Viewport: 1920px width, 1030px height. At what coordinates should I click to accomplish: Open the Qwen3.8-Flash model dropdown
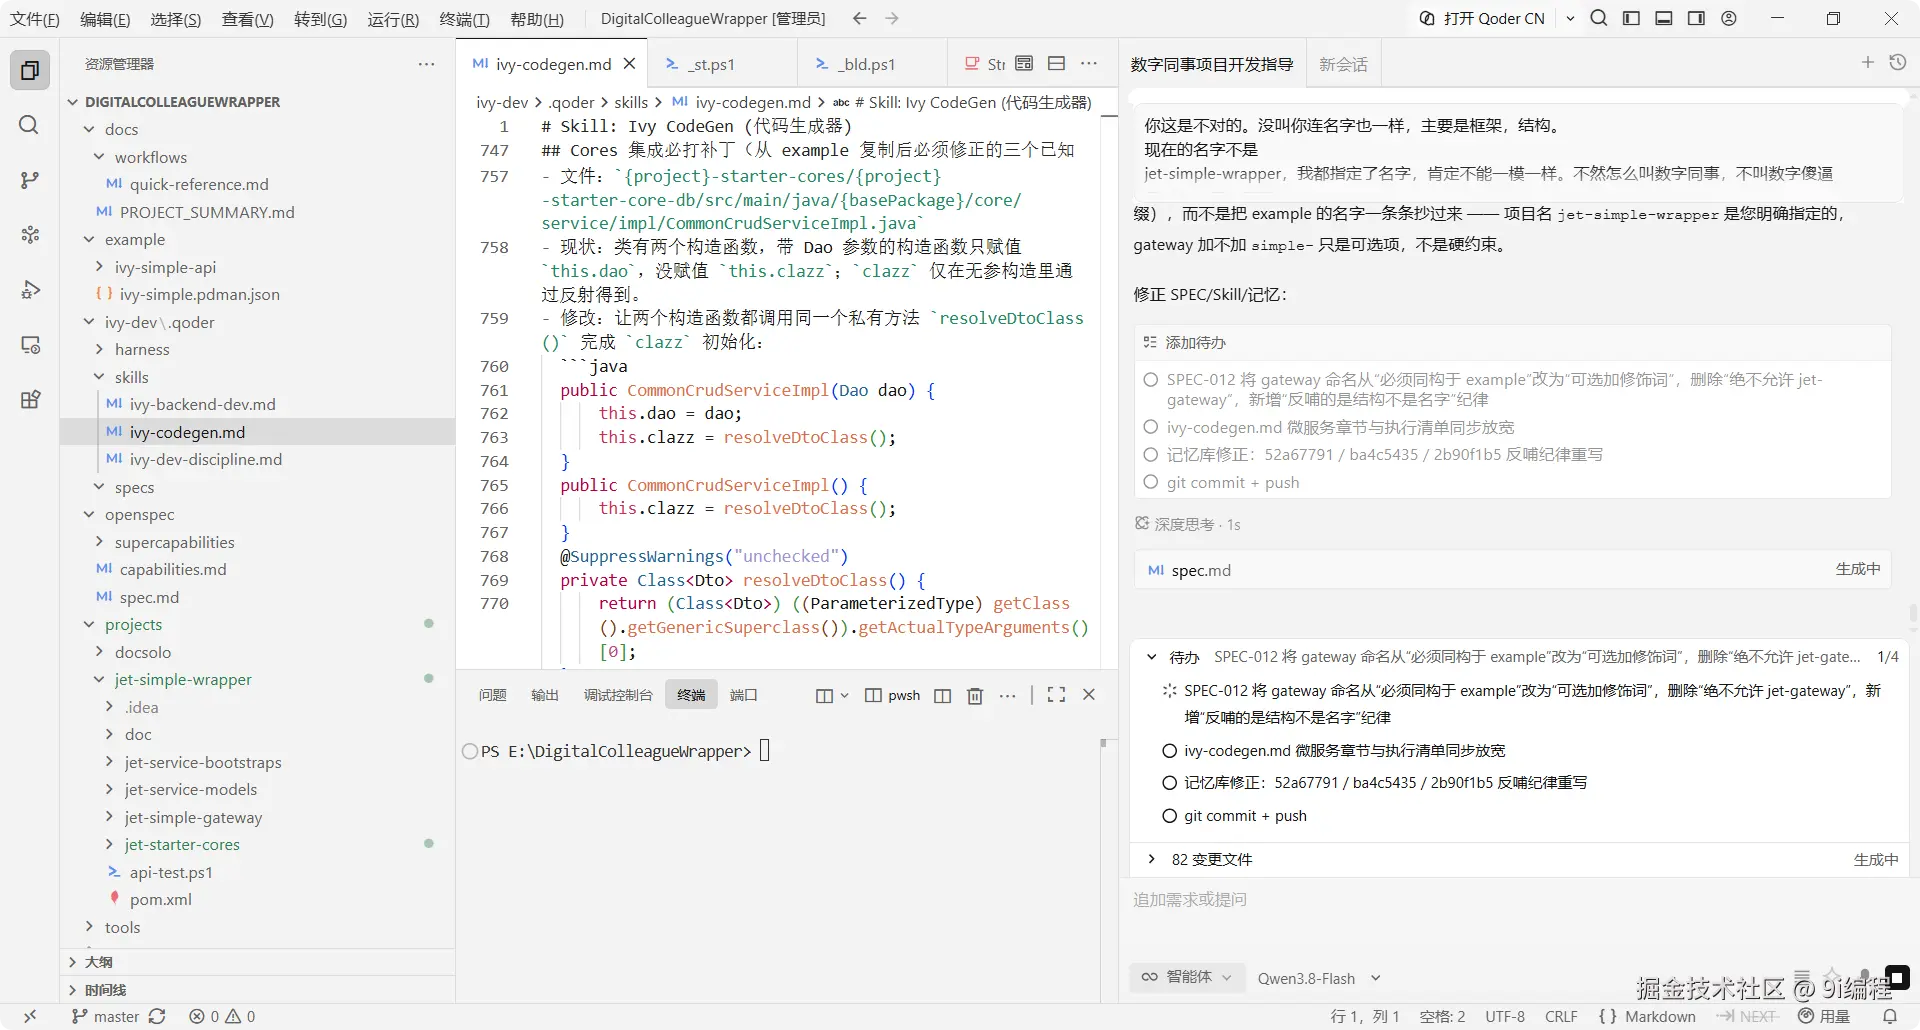(x=1319, y=978)
